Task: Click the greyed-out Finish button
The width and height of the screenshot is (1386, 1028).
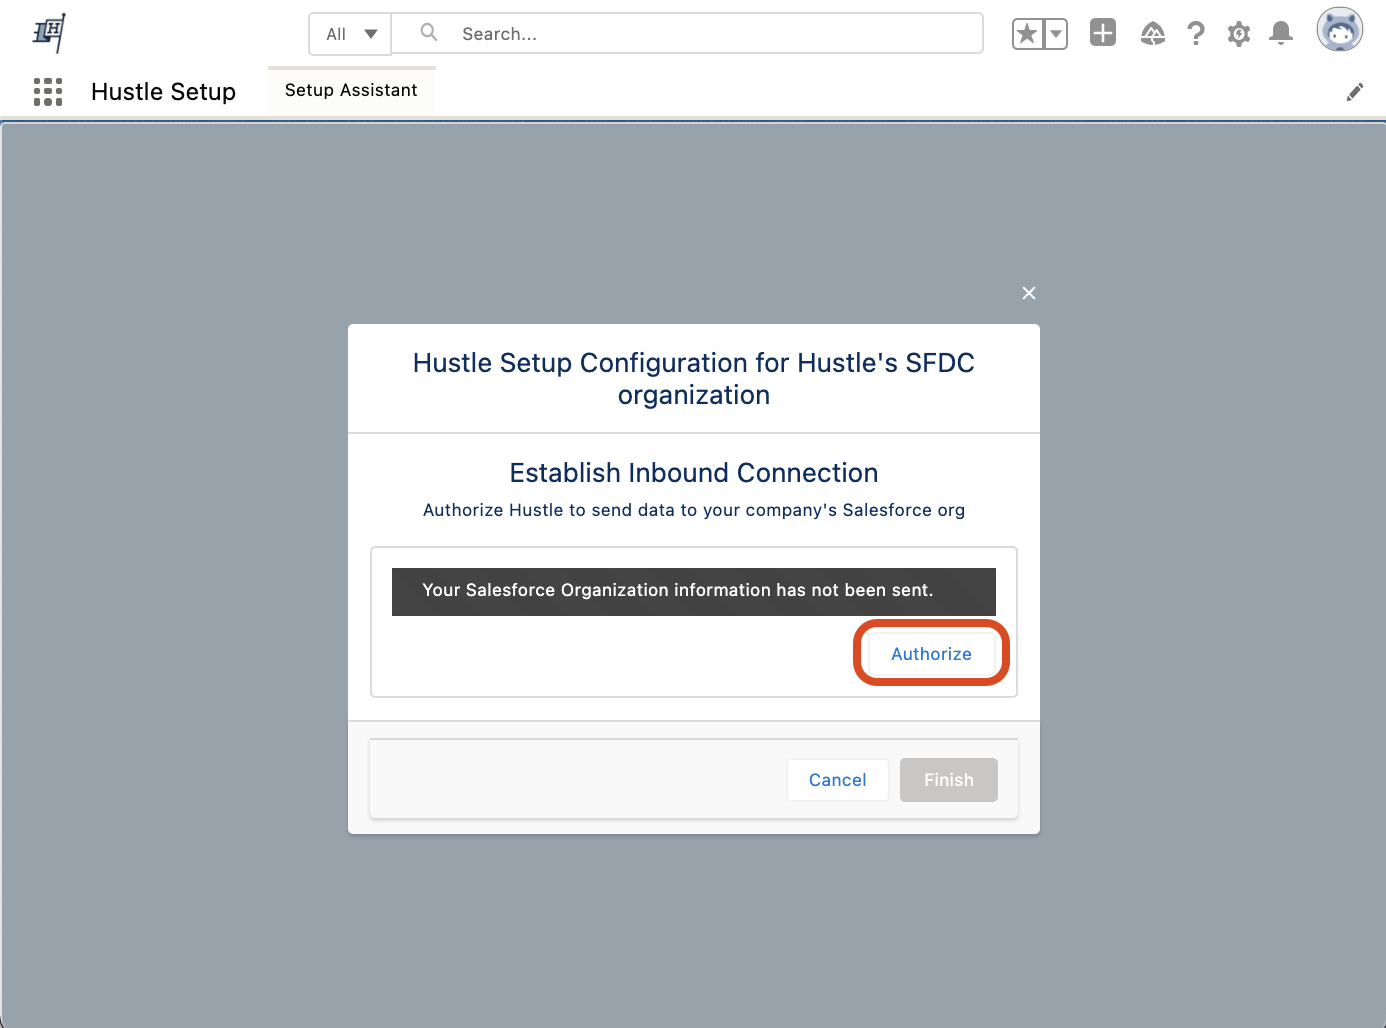Action: point(949,780)
